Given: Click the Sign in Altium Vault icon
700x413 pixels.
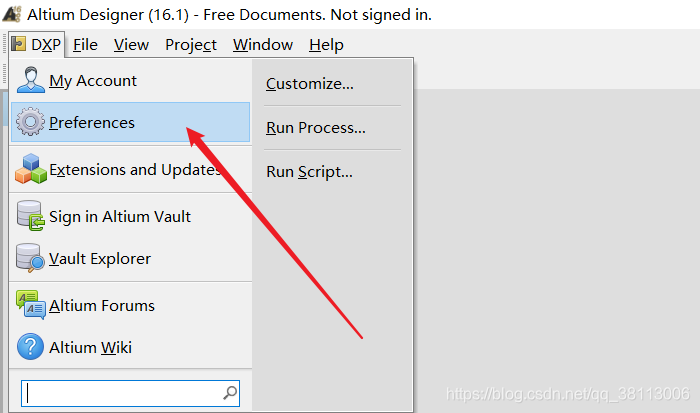Looking at the screenshot, I should pos(31,216).
